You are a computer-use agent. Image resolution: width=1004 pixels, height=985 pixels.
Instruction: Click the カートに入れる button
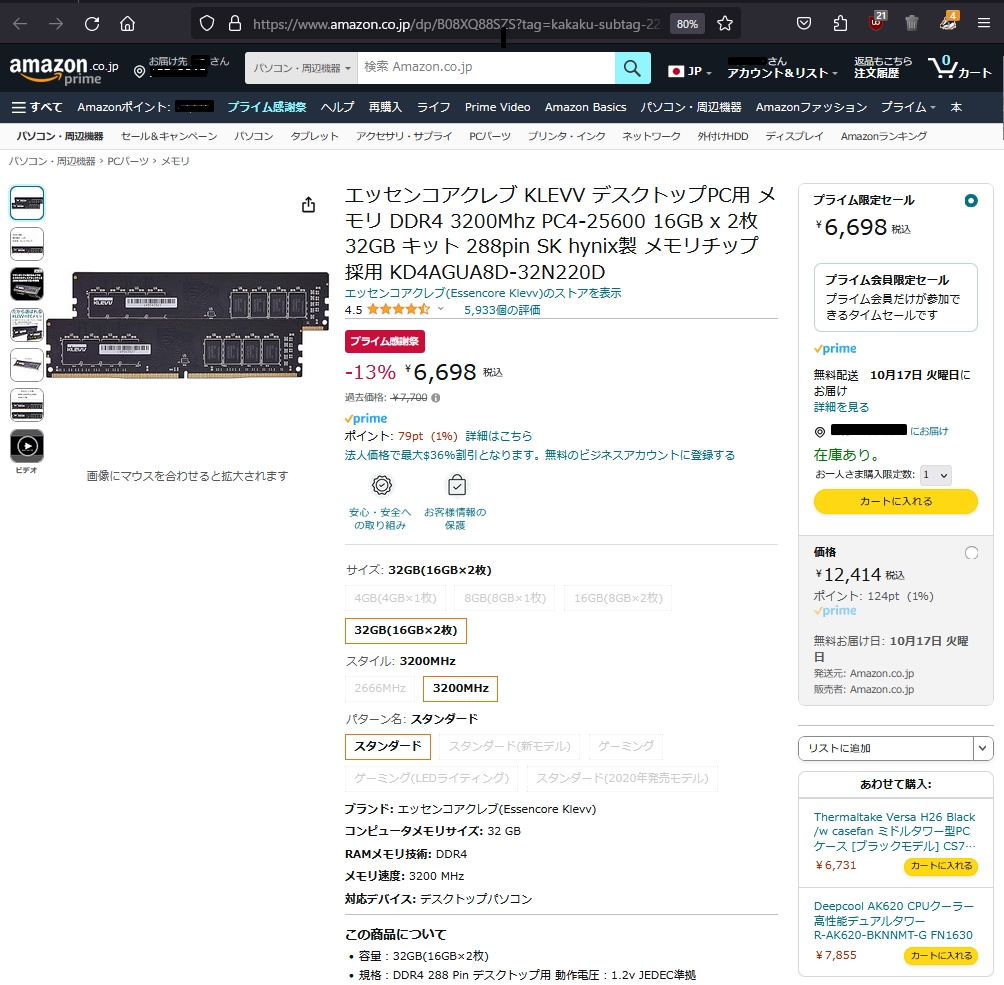tap(895, 501)
